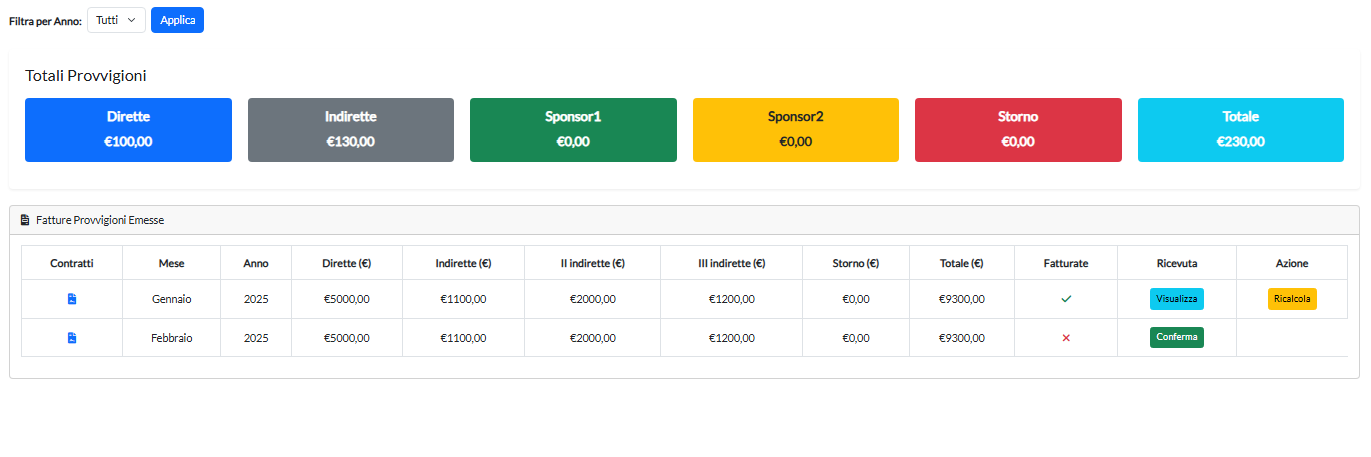Screen dimensions: 1371x457
Task: Apply the year filter with Applica
Action: coord(177,20)
